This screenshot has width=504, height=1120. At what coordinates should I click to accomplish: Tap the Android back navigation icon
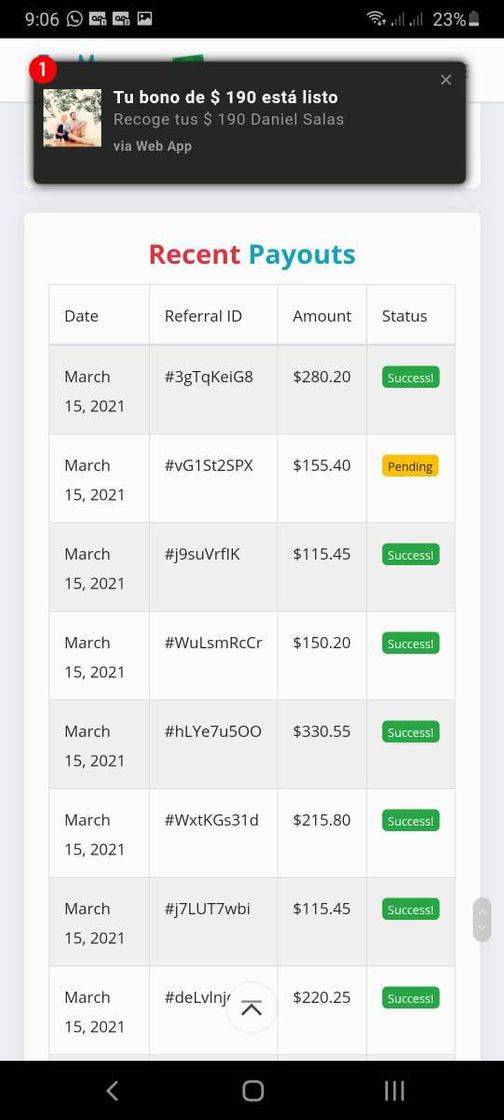point(111,1090)
